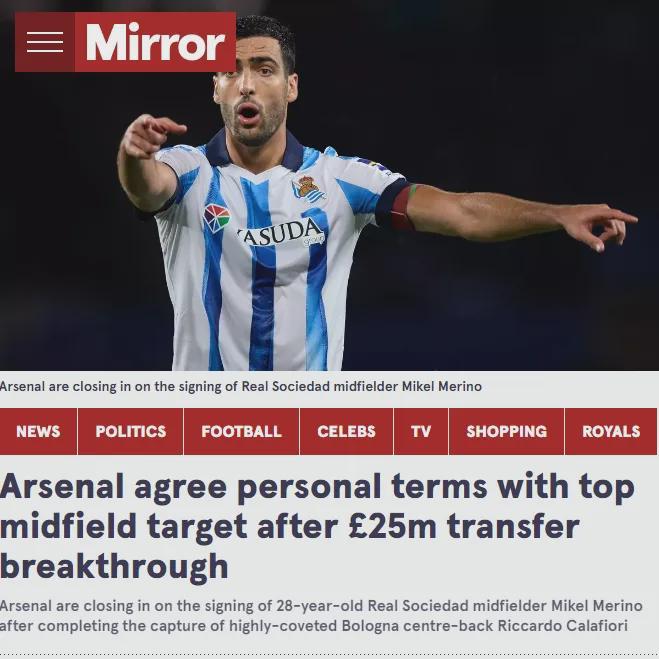
Task: Open the hamburger navigation menu
Action: [x=45, y=42]
